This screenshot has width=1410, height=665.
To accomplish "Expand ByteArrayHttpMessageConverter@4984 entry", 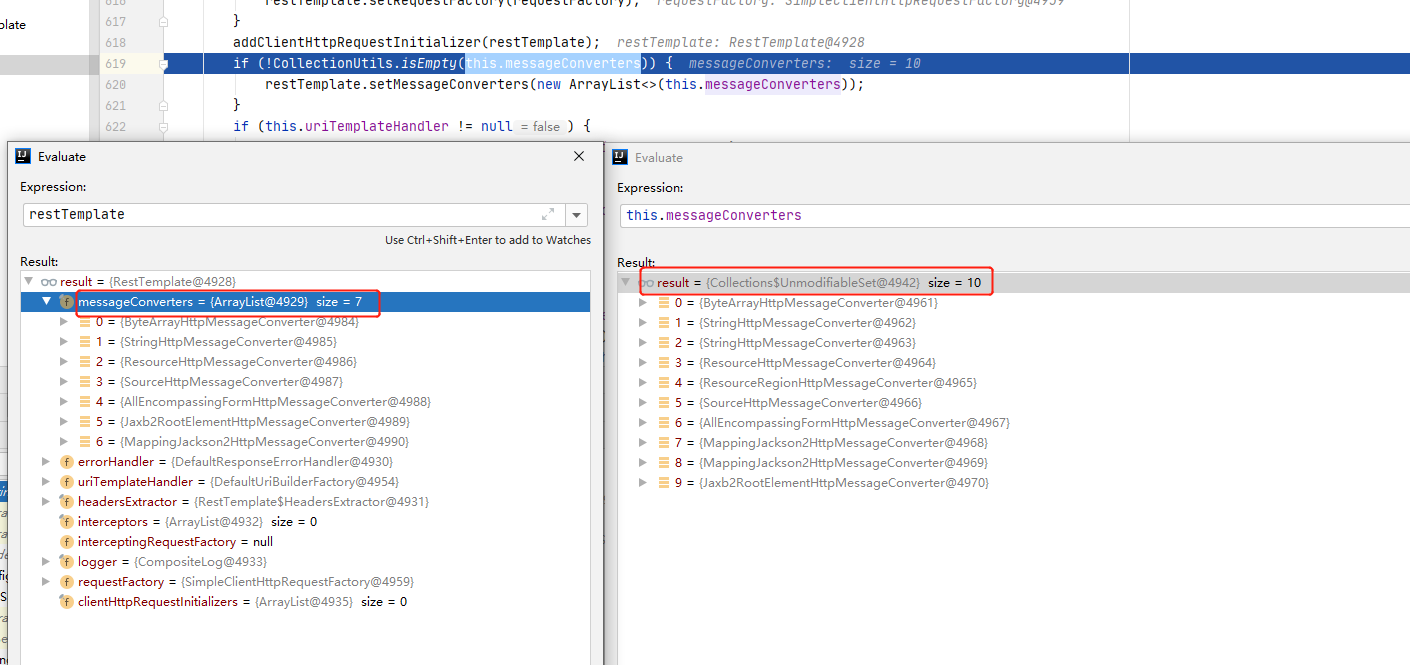I will [x=66, y=322].
